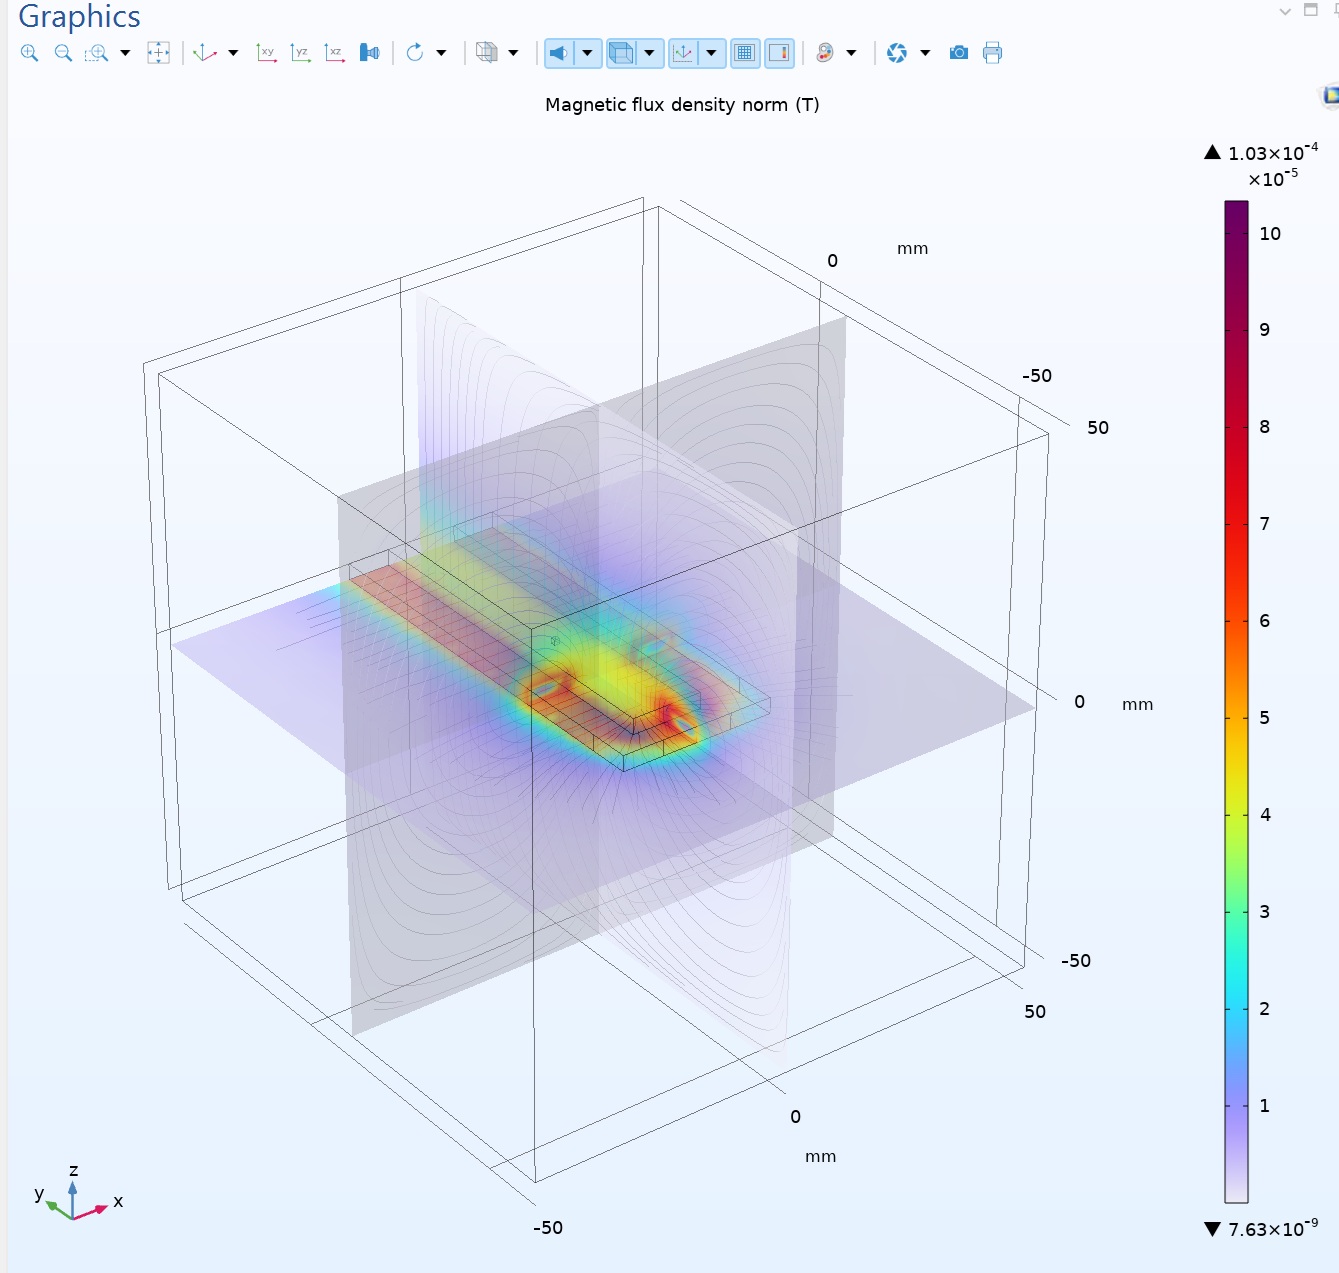
Task: Switch to the YZ plane view
Action: click(300, 53)
